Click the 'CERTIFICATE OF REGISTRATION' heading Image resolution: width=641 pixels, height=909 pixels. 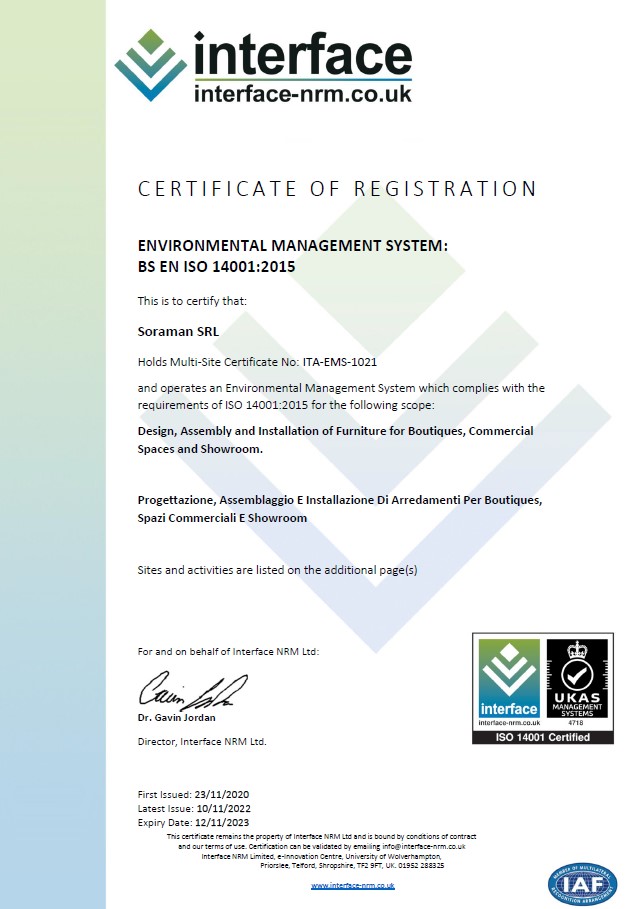pos(337,189)
